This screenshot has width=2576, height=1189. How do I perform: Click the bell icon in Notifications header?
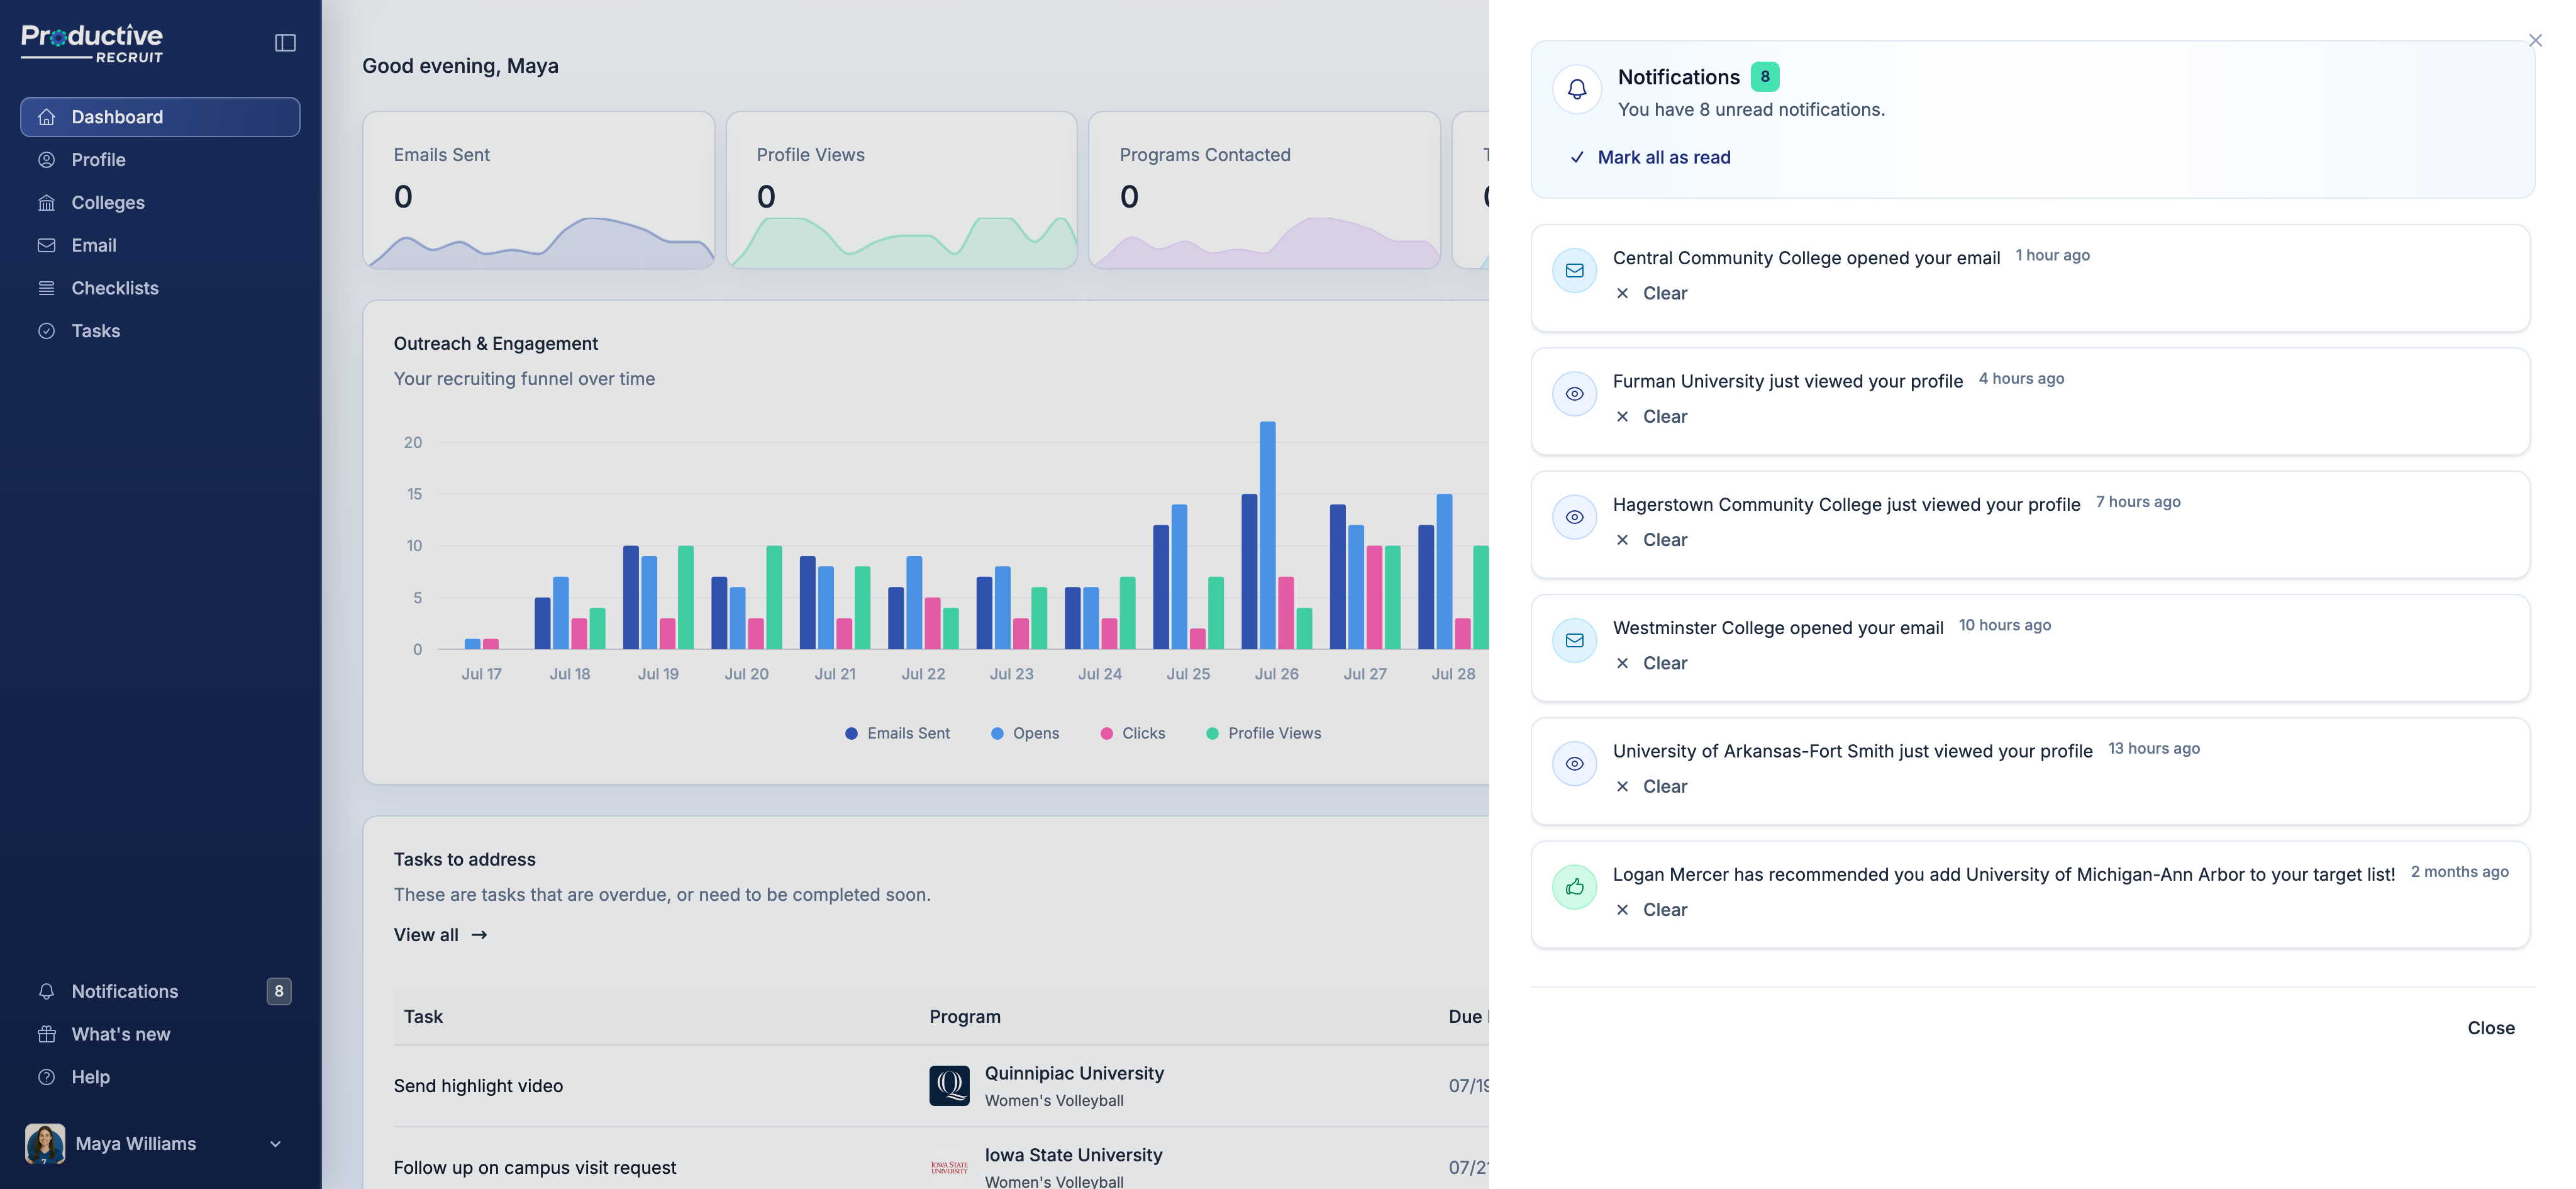click(x=1577, y=89)
